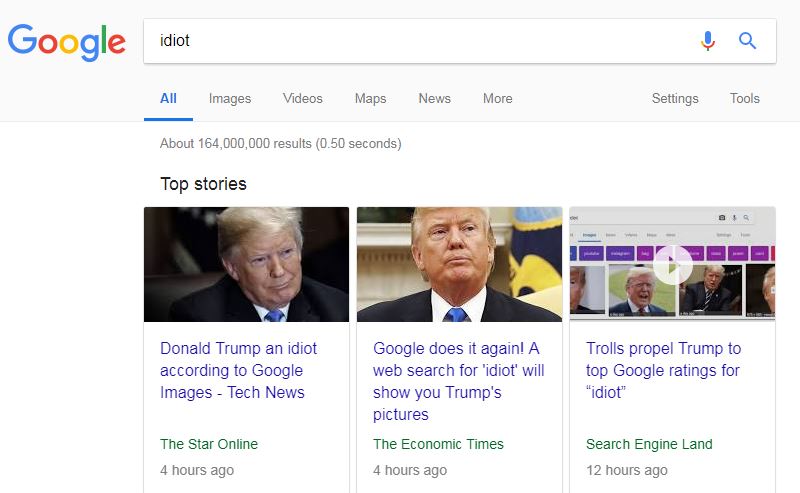Click the blue magnifying glass search icon
The height and width of the screenshot is (493, 800).
tap(747, 40)
